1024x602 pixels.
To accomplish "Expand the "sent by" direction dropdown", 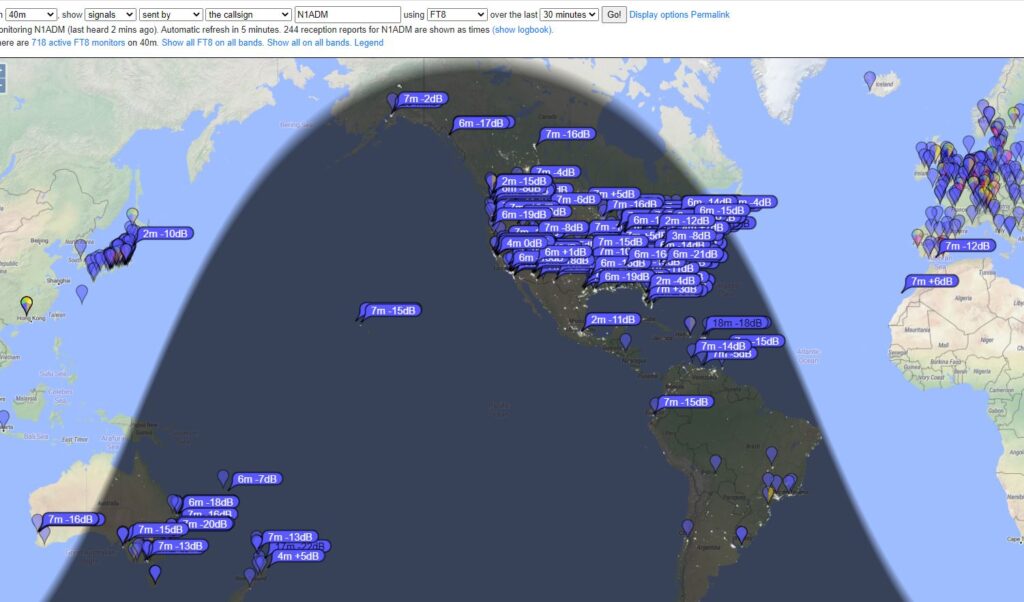I will click(x=170, y=15).
